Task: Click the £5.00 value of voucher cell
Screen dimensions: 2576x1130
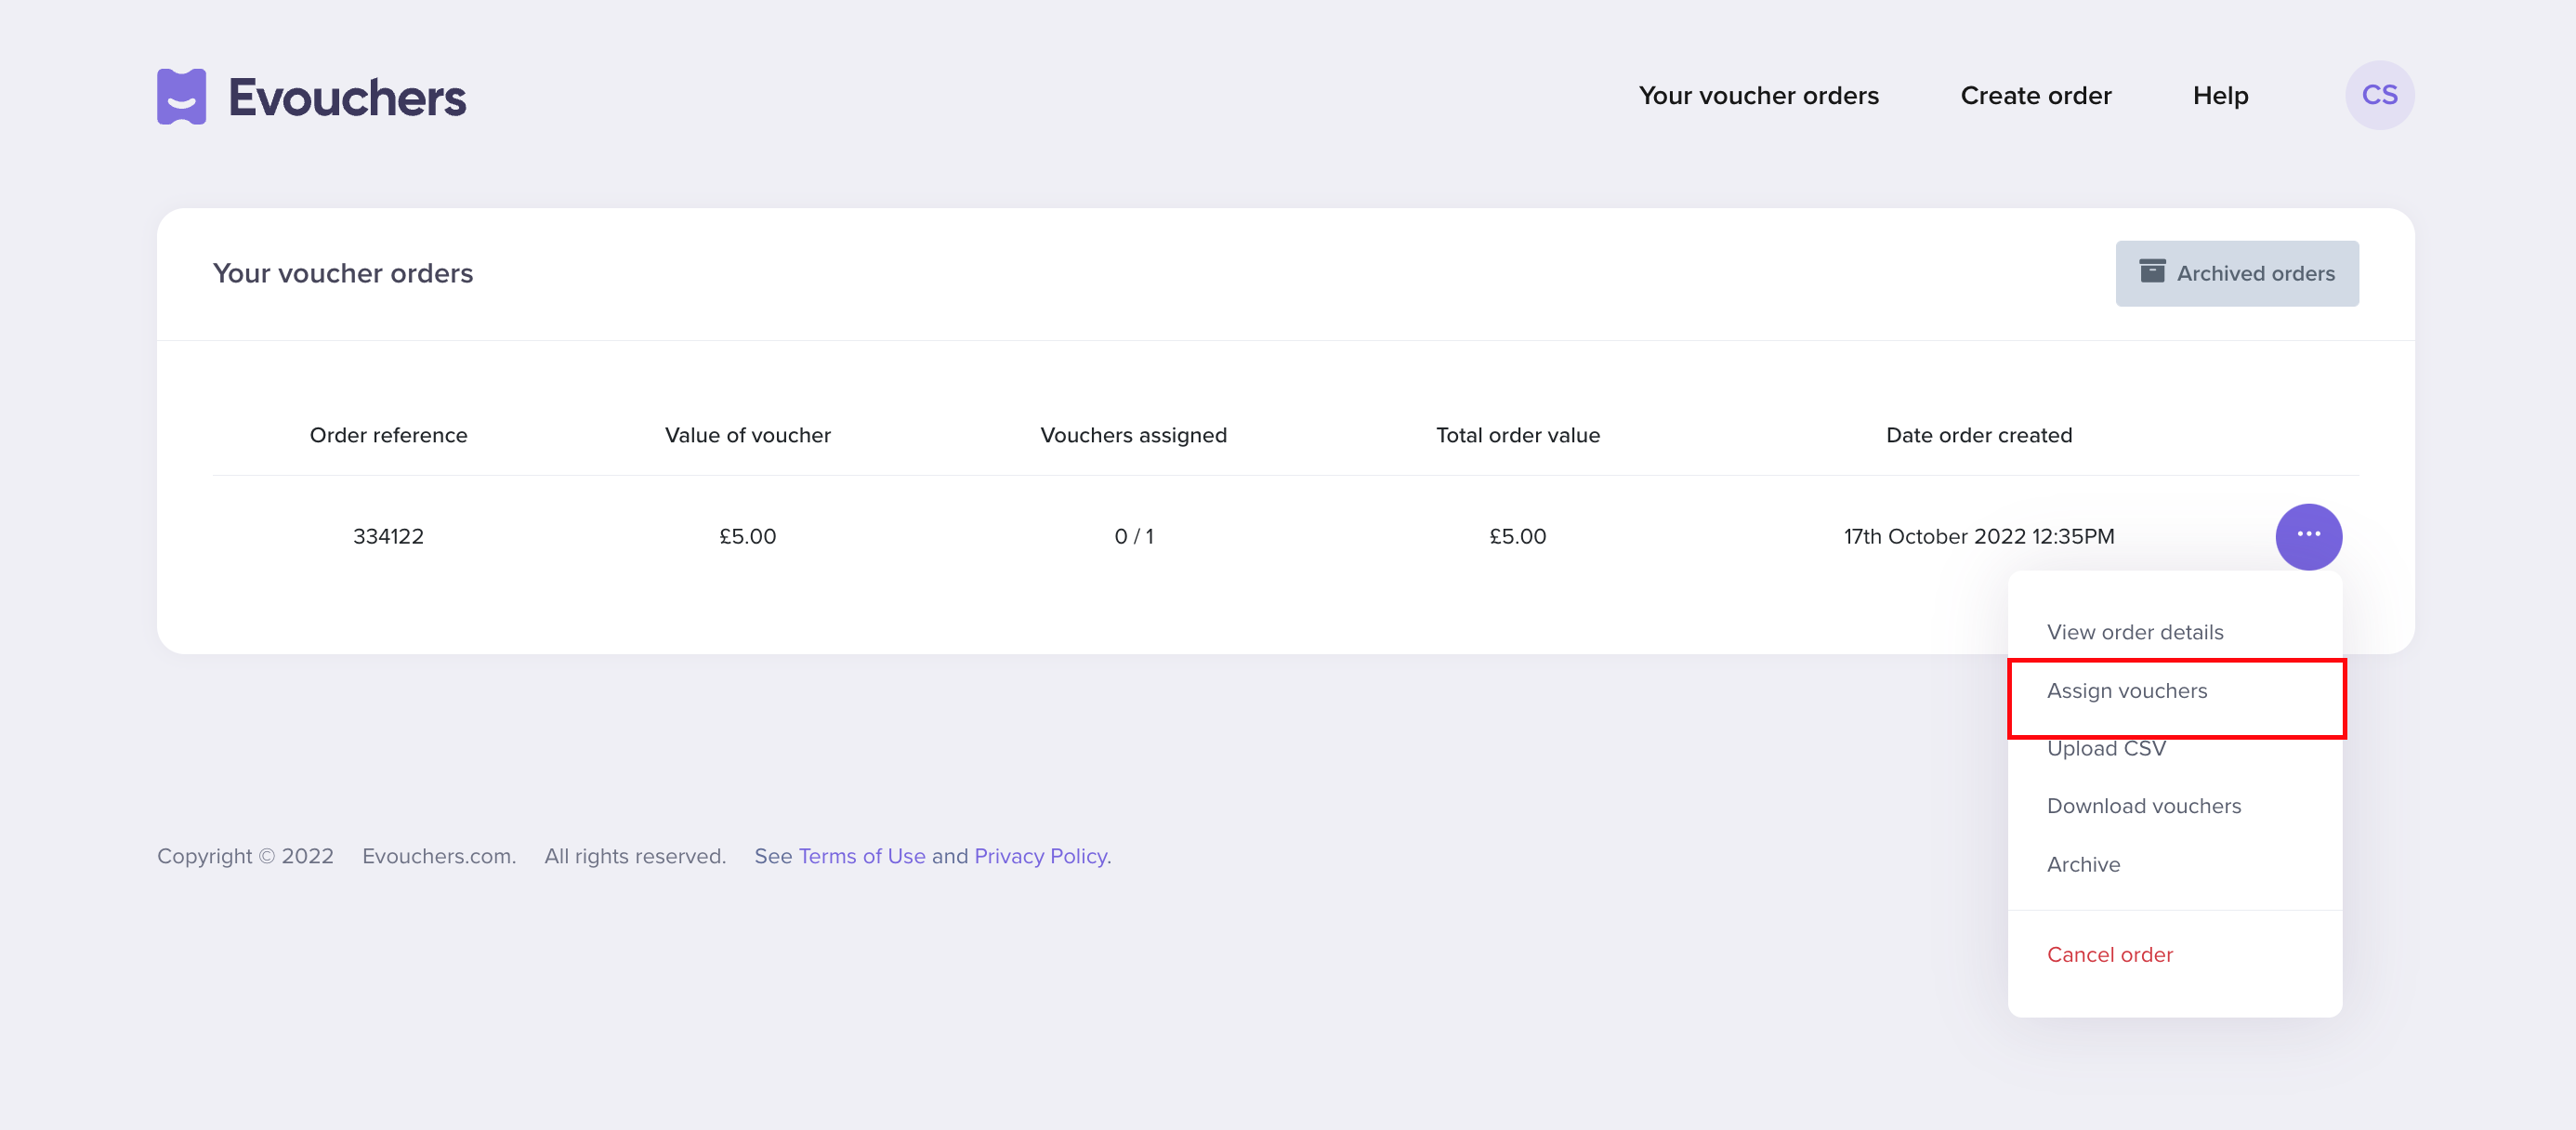Action: (747, 536)
